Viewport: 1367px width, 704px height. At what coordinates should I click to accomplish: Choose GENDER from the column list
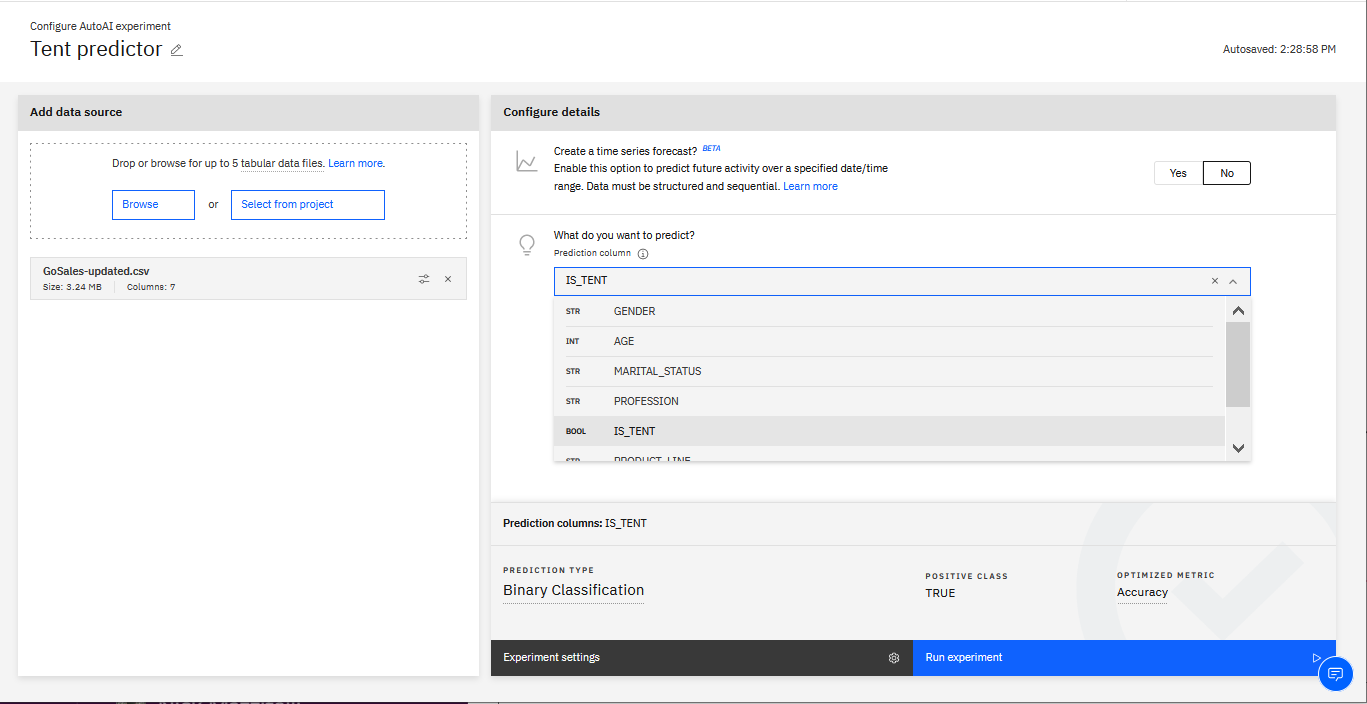634,311
